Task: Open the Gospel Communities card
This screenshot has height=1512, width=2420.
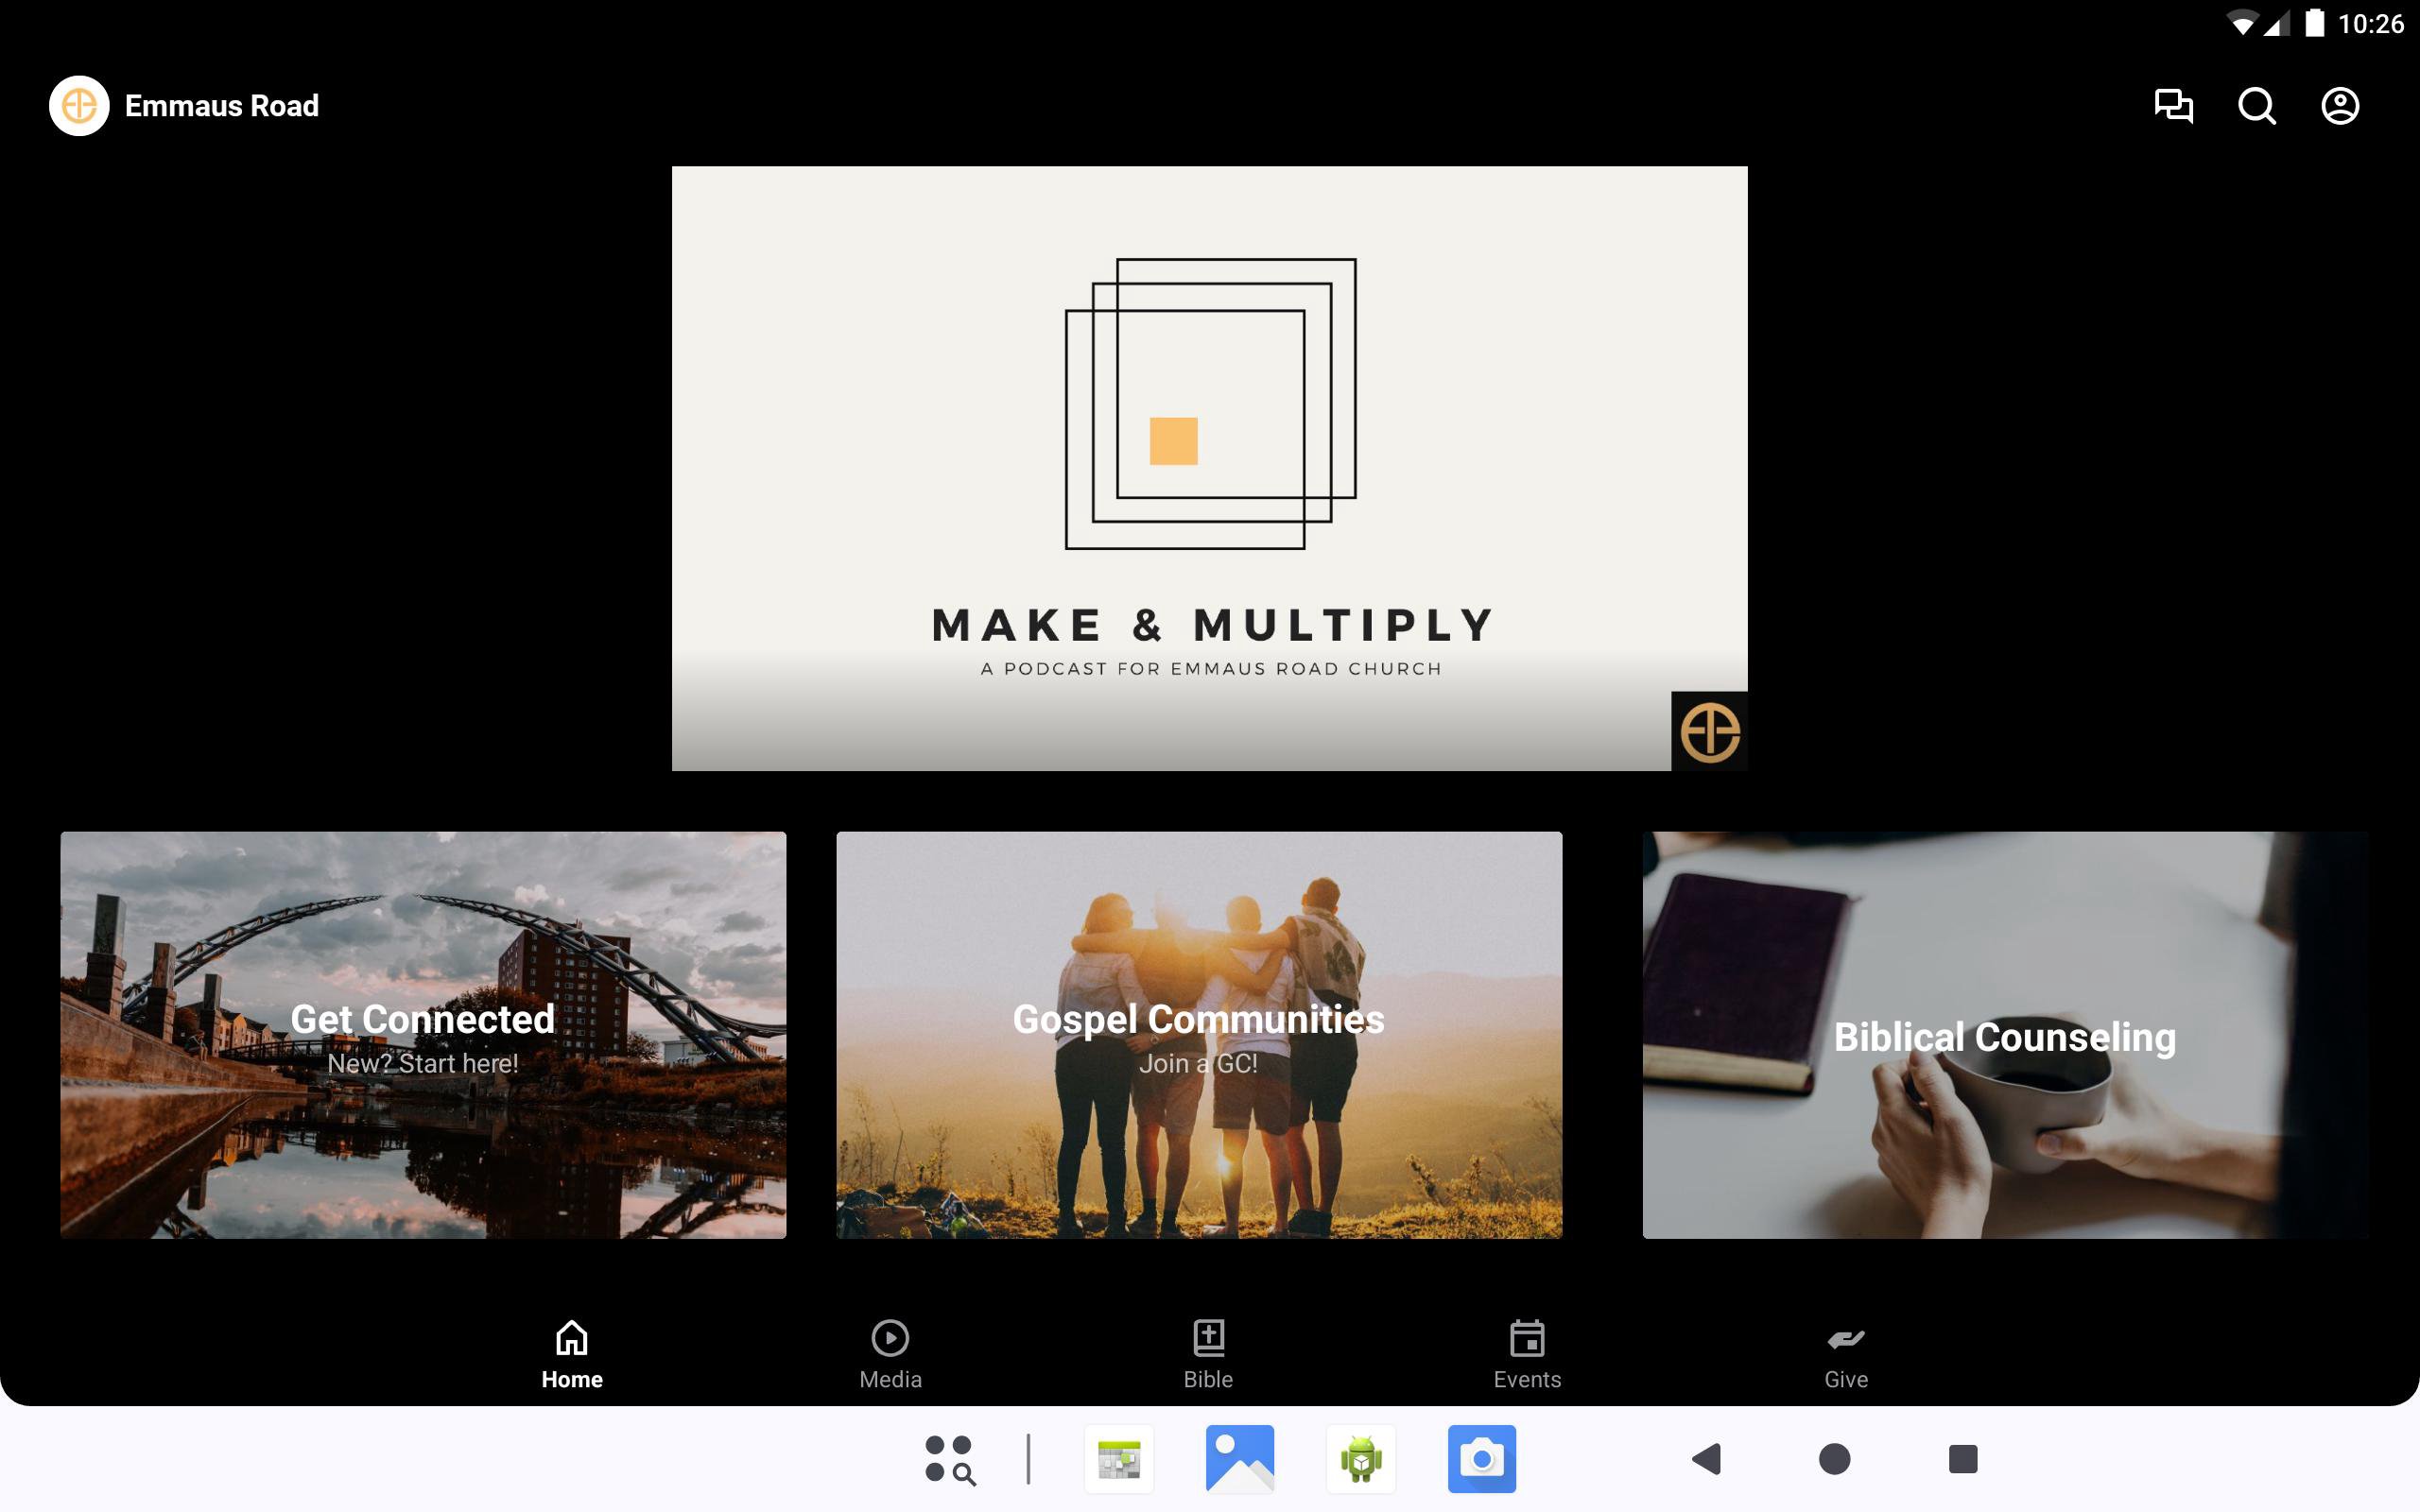Action: pos(1199,1035)
